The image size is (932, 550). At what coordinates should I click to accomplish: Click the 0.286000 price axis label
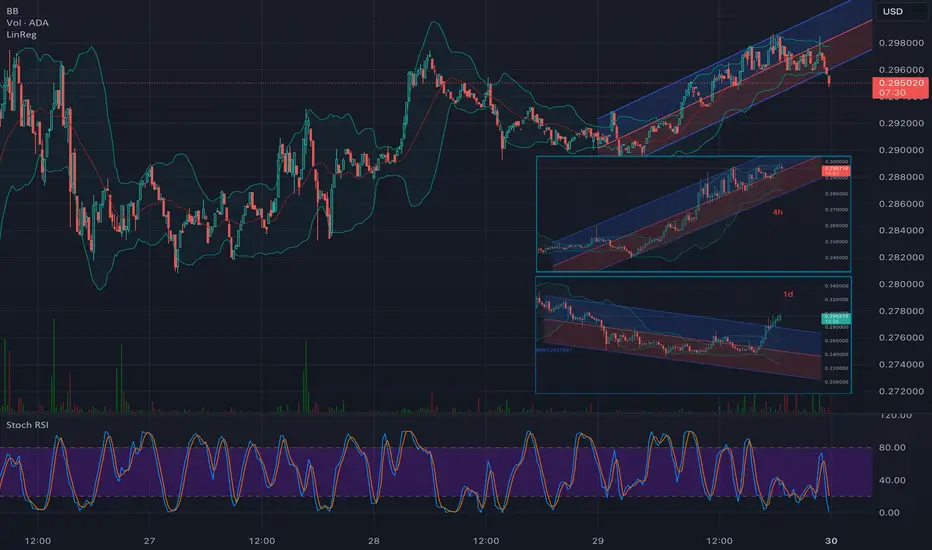click(901, 203)
